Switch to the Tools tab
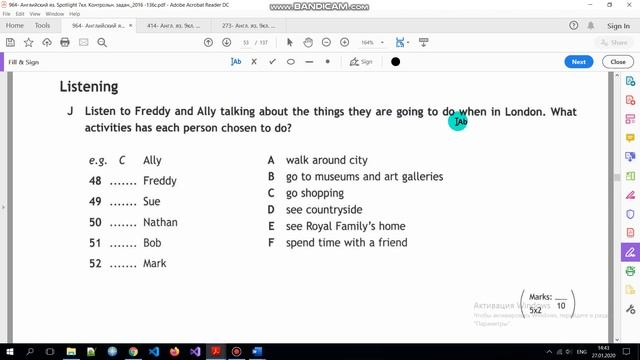Viewport: 640px width, 360px height. pos(42,25)
